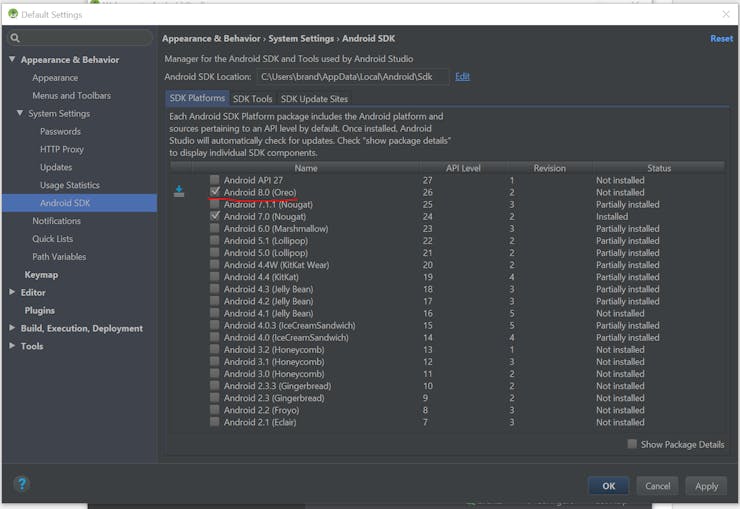740x509 pixels.
Task: Check the Android API 27 checkbox
Action: (215, 180)
